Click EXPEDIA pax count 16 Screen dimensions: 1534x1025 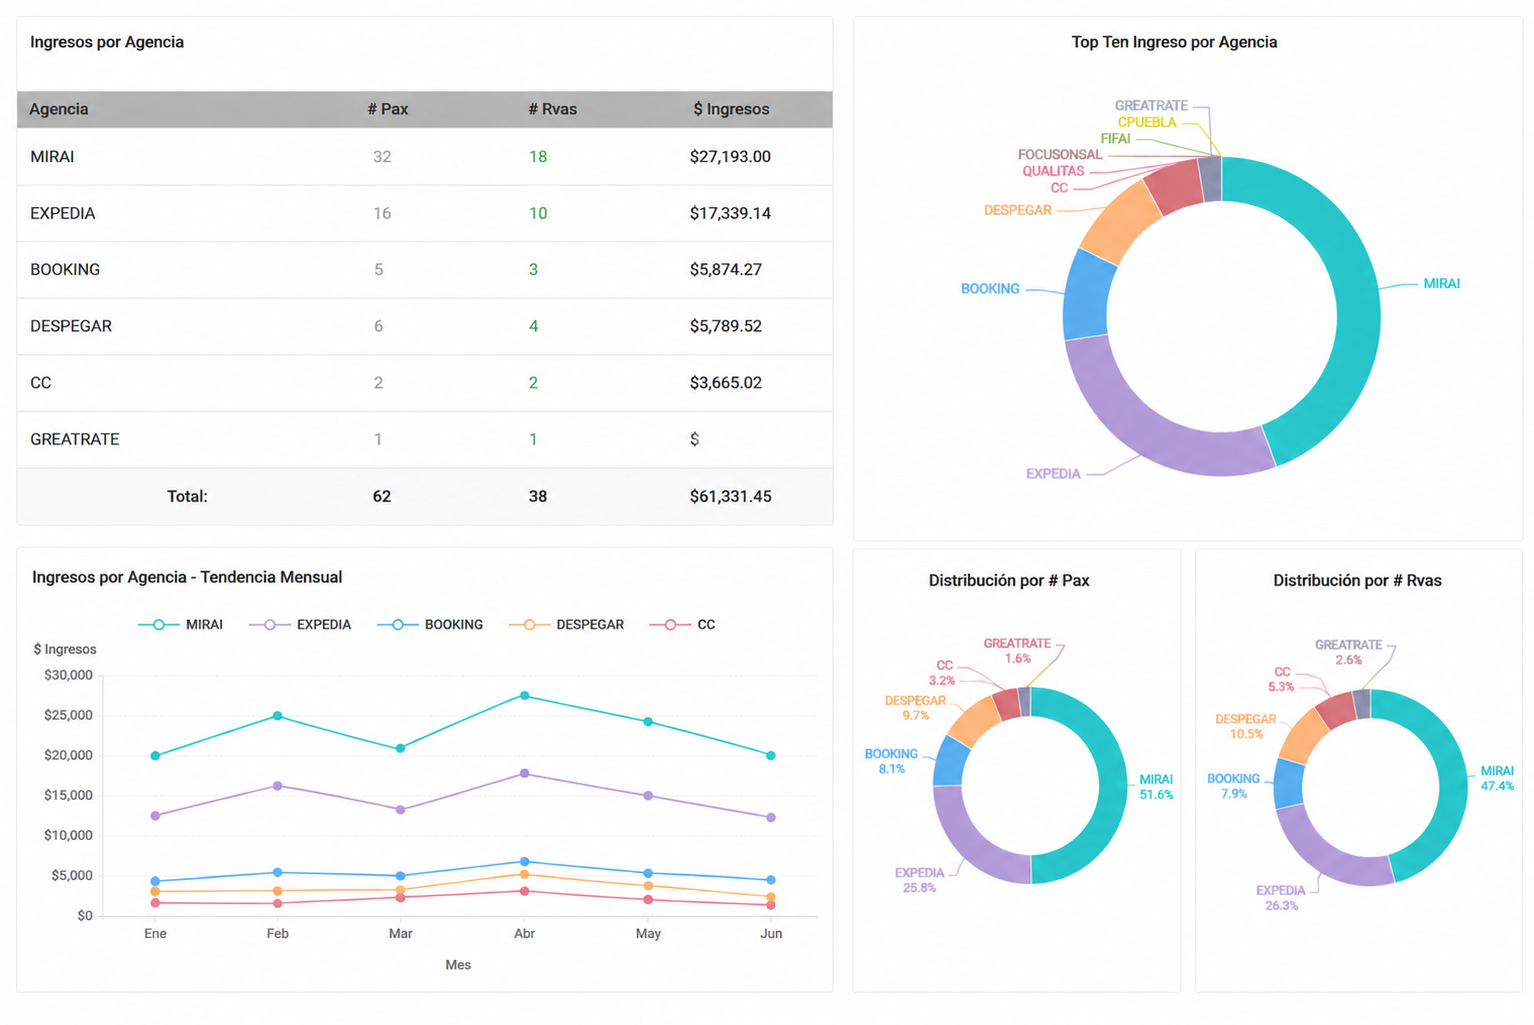tap(382, 214)
